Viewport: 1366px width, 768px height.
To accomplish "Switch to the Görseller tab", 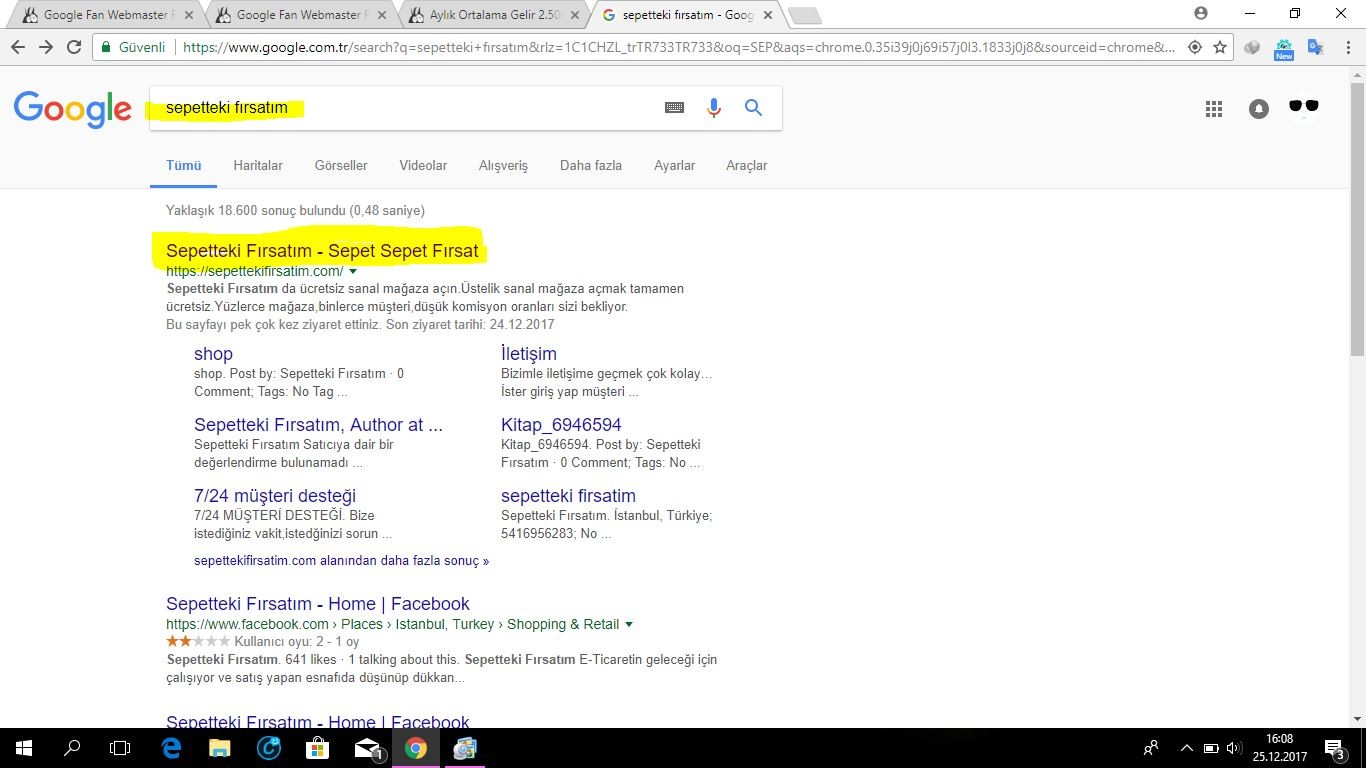I will click(341, 166).
